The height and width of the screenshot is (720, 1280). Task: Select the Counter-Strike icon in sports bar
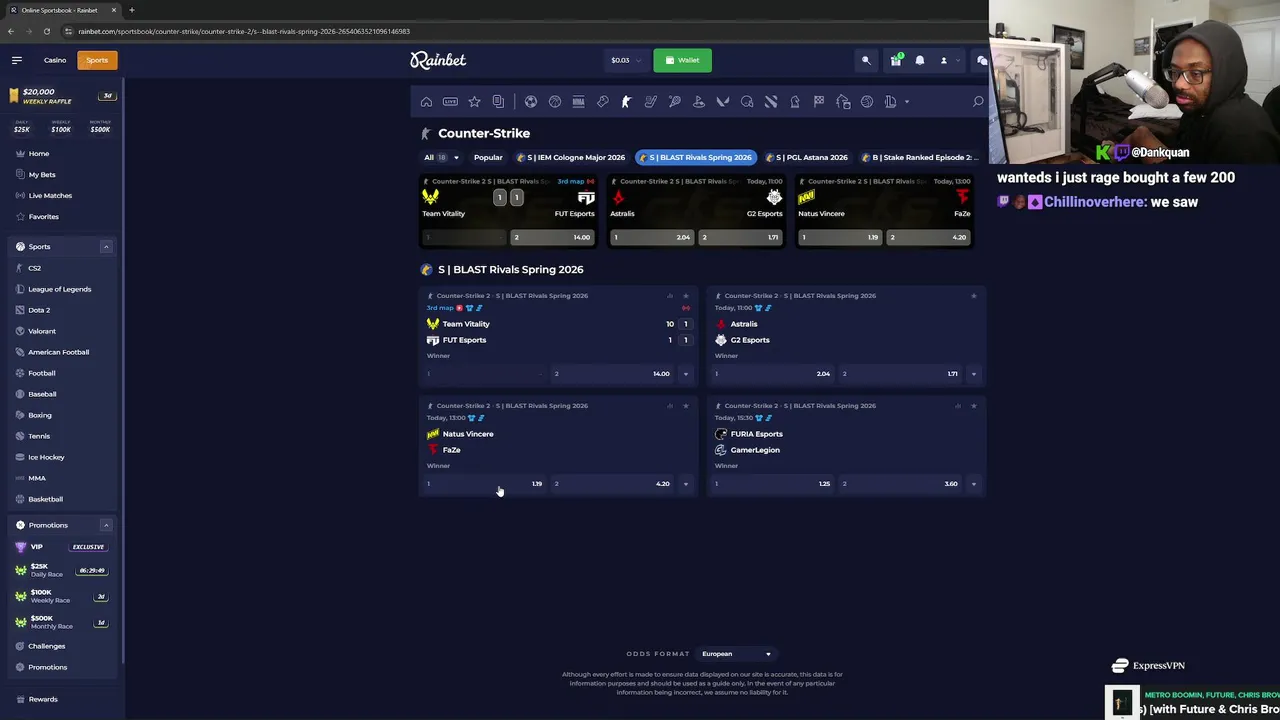626,101
